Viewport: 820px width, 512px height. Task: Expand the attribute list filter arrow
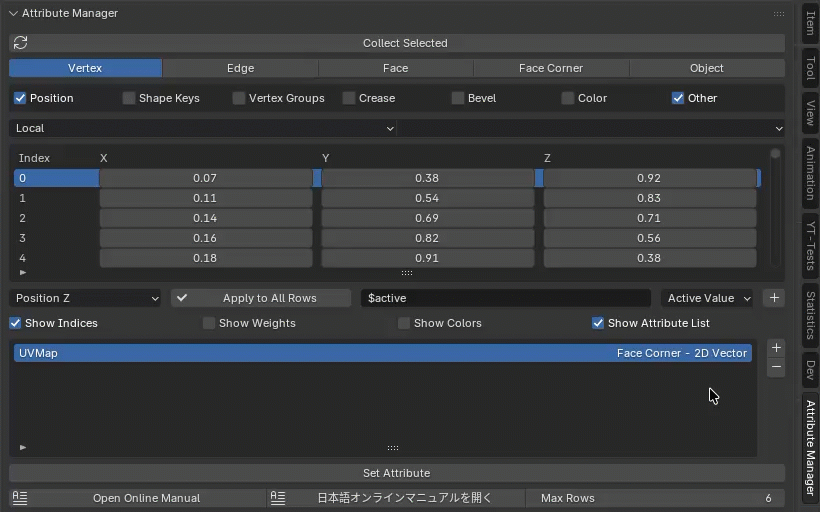(23, 447)
